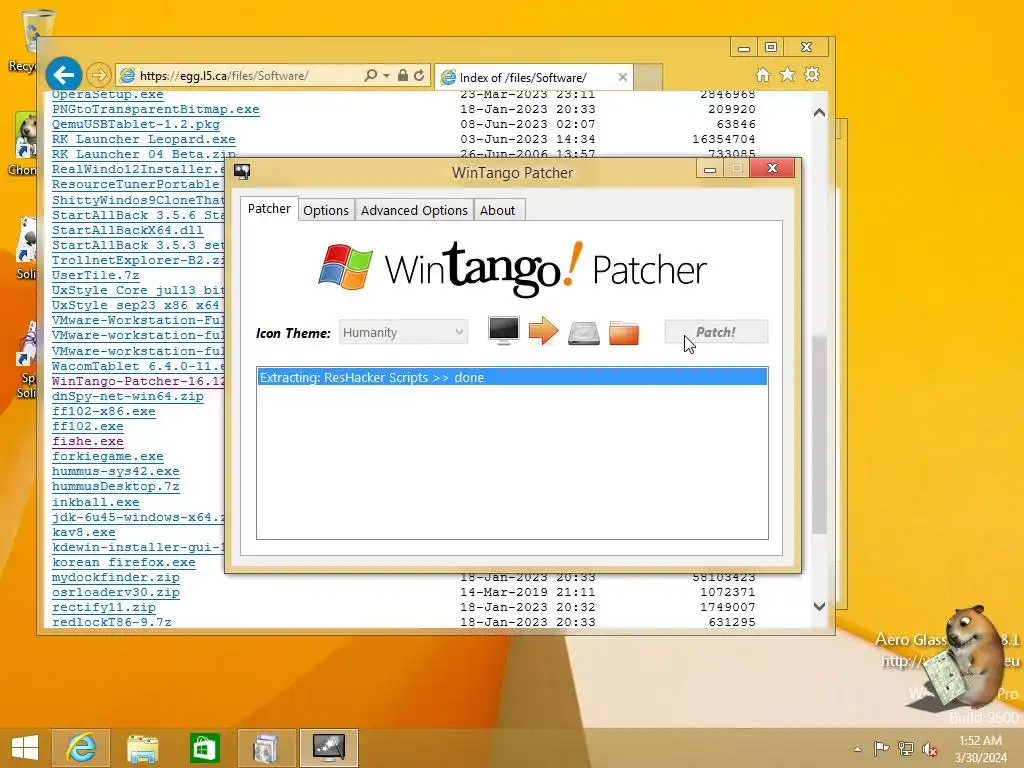This screenshot has width=1024, height=768.
Task: Click the search magnifier in address bar
Action: pyautogui.click(x=370, y=76)
